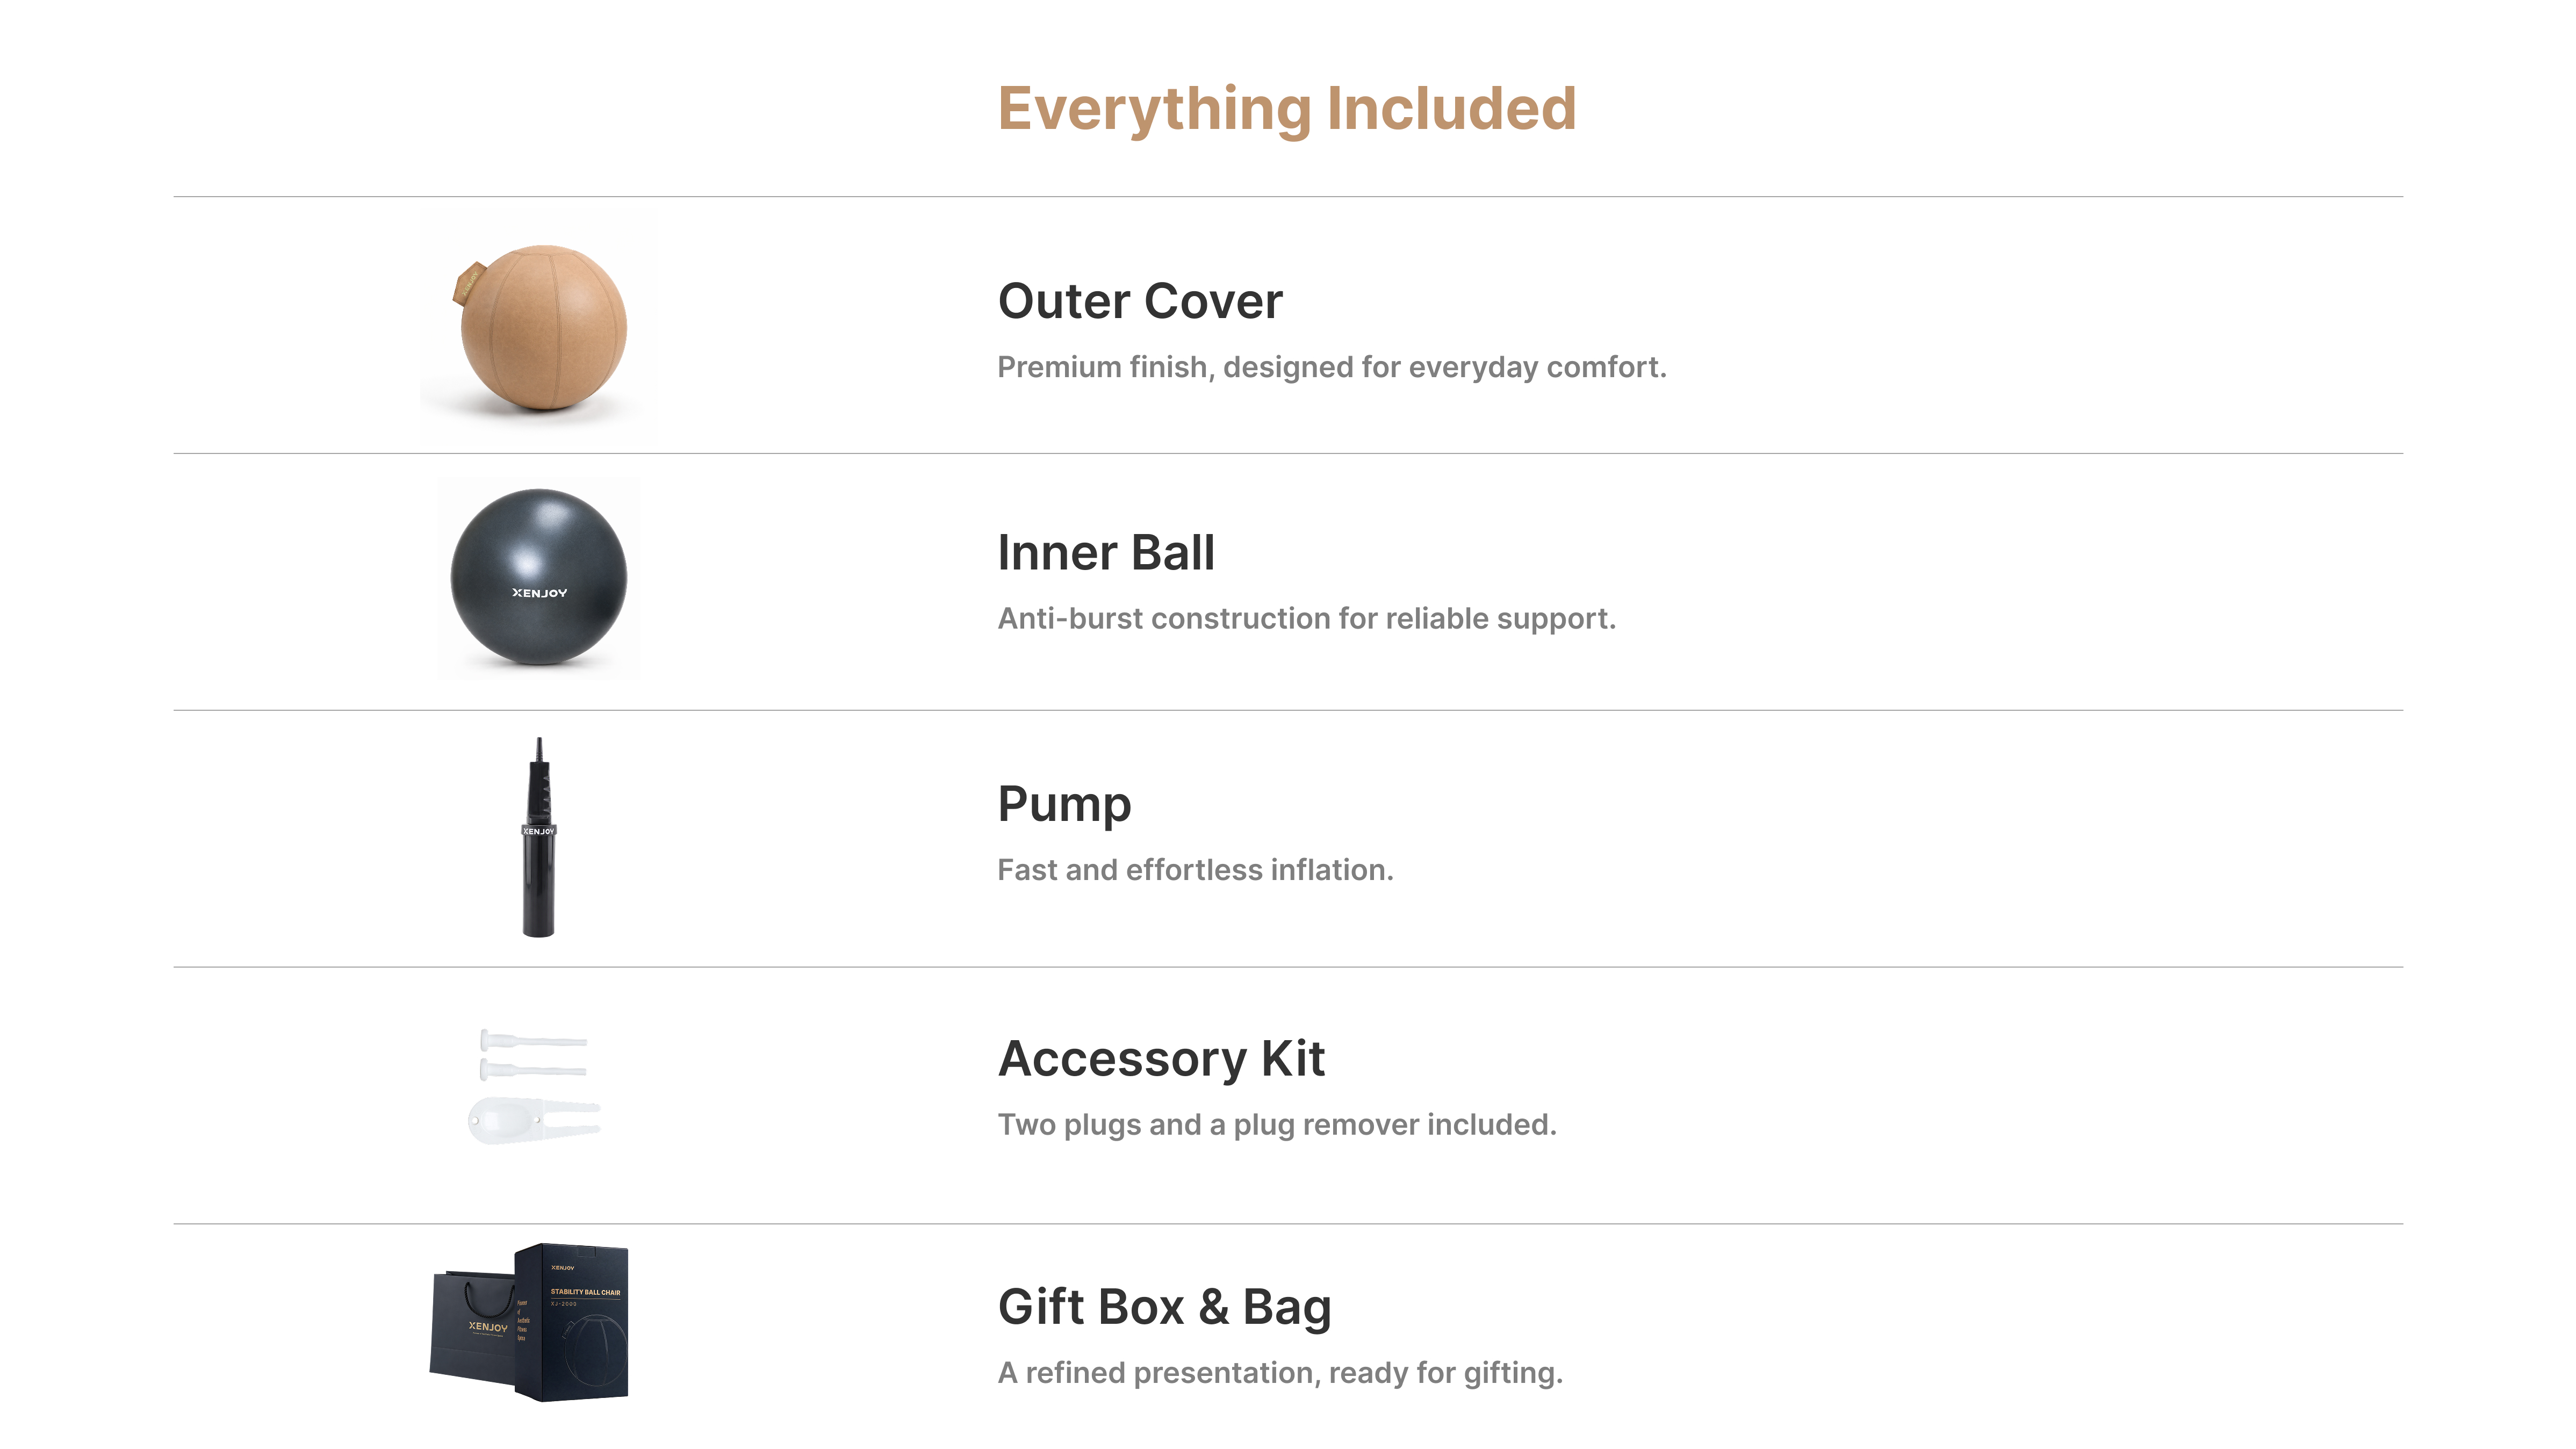The height and width of the screenshot is (1449, 2576).
Task: Click the dark grey Xenjoy inner ball image
Action: coord(539,577)
